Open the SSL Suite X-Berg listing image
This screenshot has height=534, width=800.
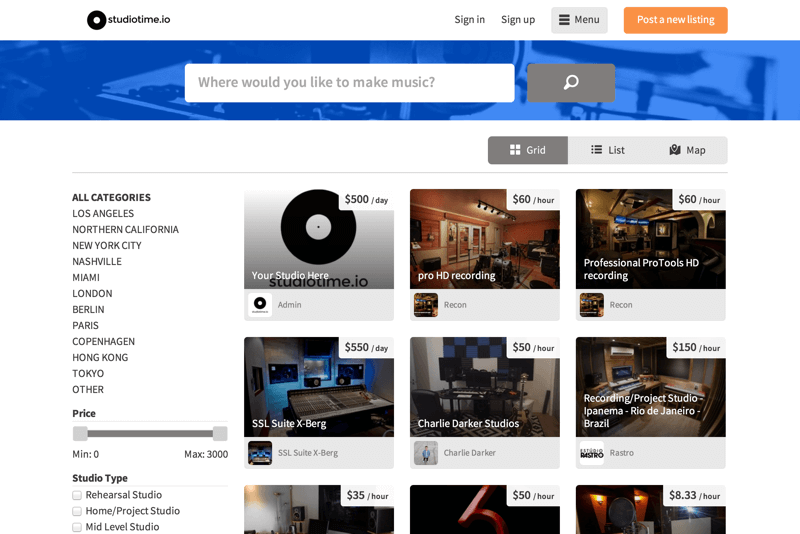coord(319,387)
